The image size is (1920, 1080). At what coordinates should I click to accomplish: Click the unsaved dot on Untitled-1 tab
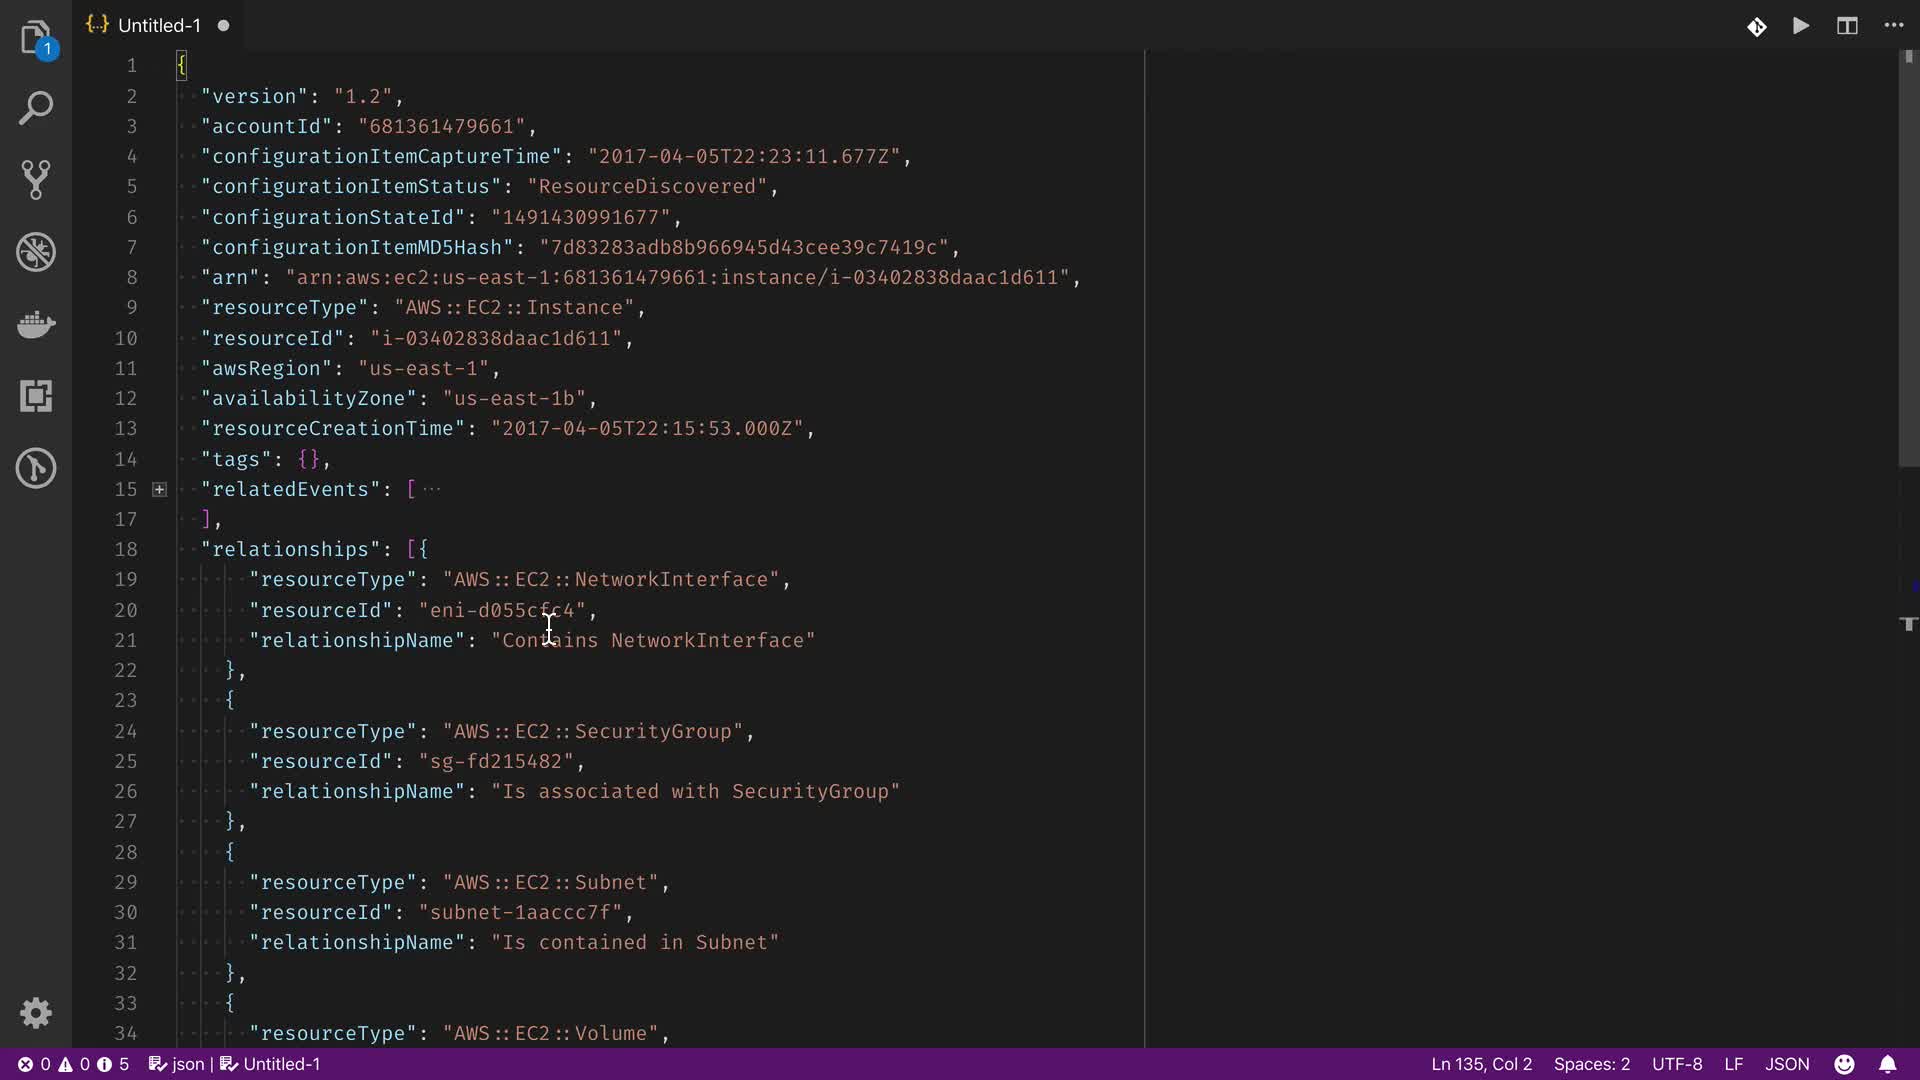223,26
